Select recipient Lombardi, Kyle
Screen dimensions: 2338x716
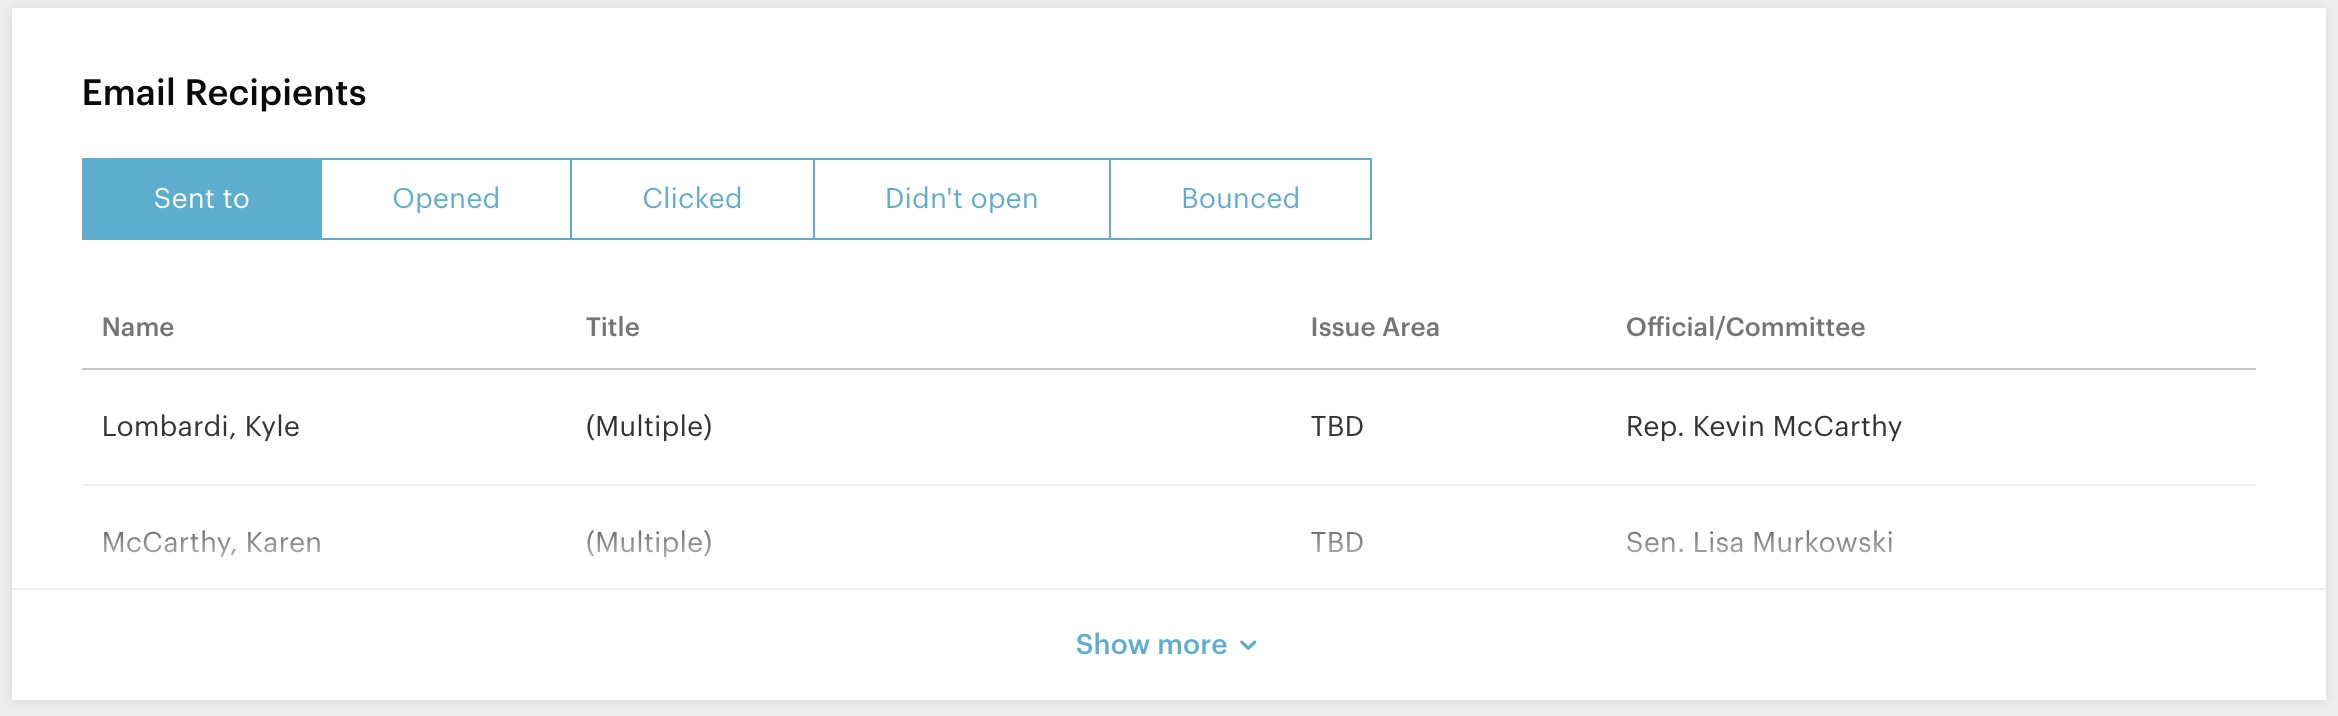[x=201, y=427]
